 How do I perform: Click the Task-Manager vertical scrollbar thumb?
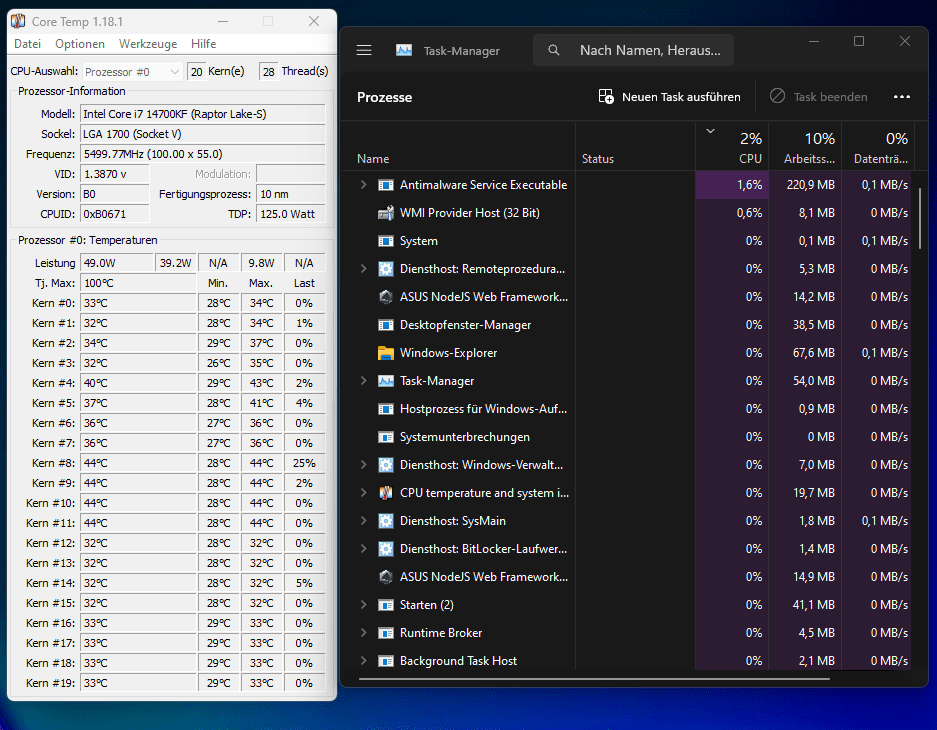pos(920,218)
